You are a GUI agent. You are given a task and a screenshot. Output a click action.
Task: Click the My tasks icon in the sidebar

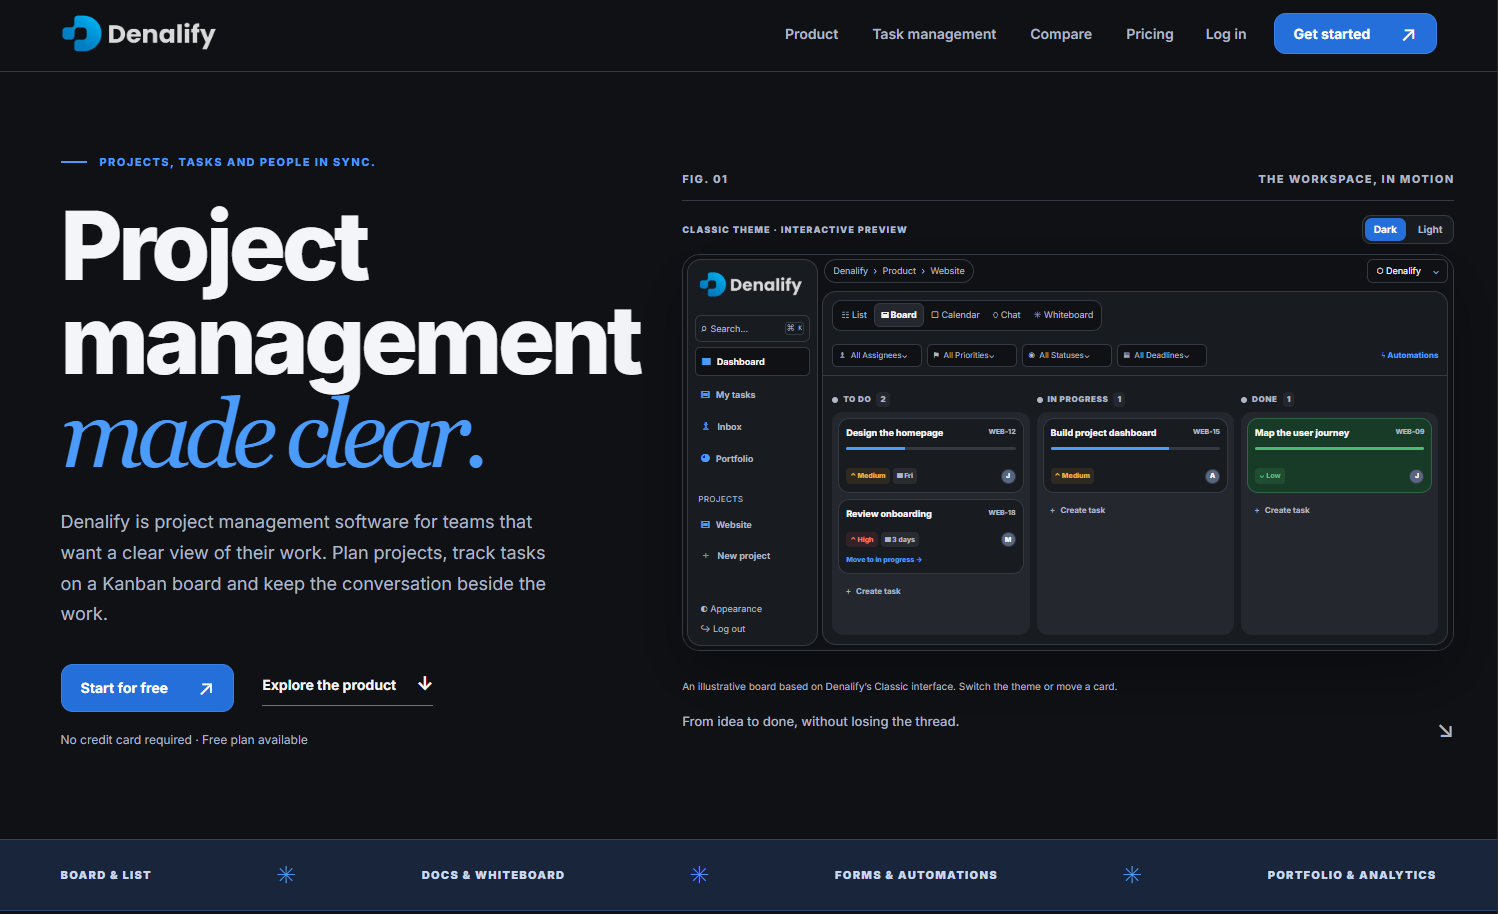706,395
